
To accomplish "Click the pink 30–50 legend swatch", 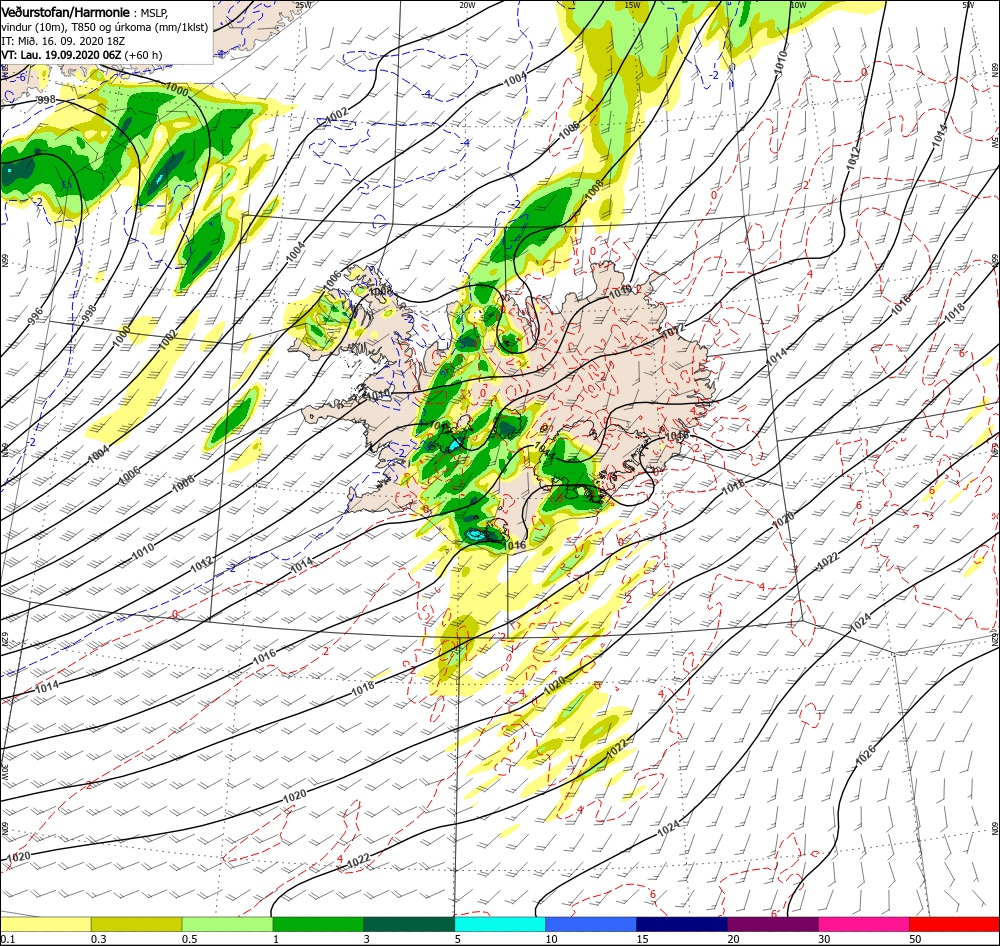I will (864, 924).
